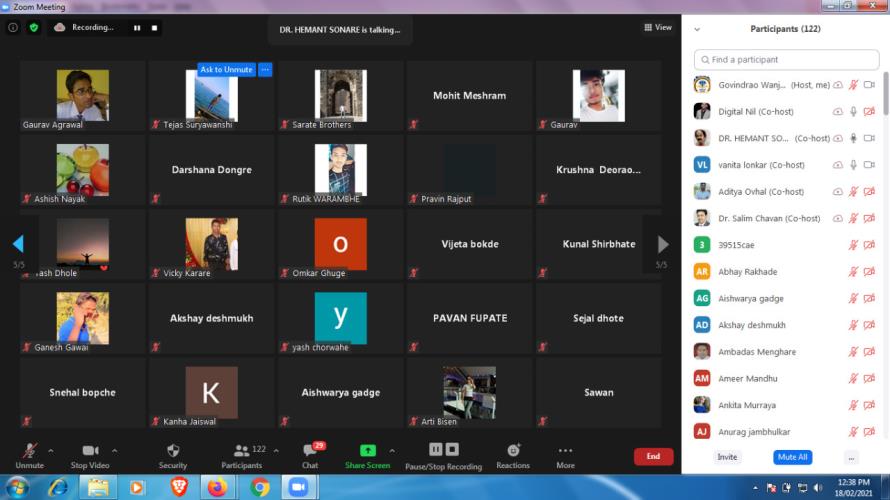Toggle Dr. Salim Chavan muted microphone icon
The image size is (890, 500).
point(853,219)
